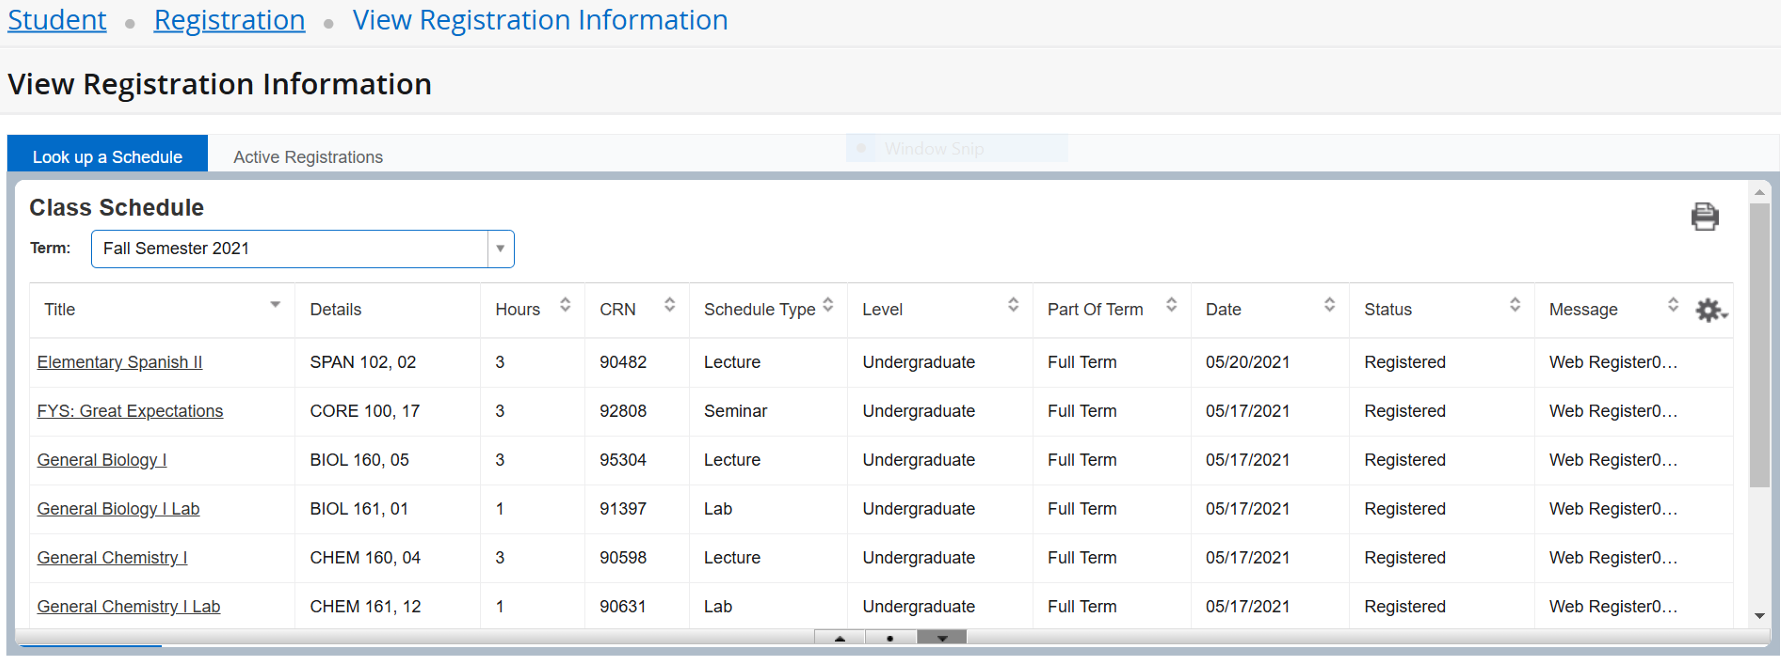Click panel expand down arrow at bottom

pos(942,638)
